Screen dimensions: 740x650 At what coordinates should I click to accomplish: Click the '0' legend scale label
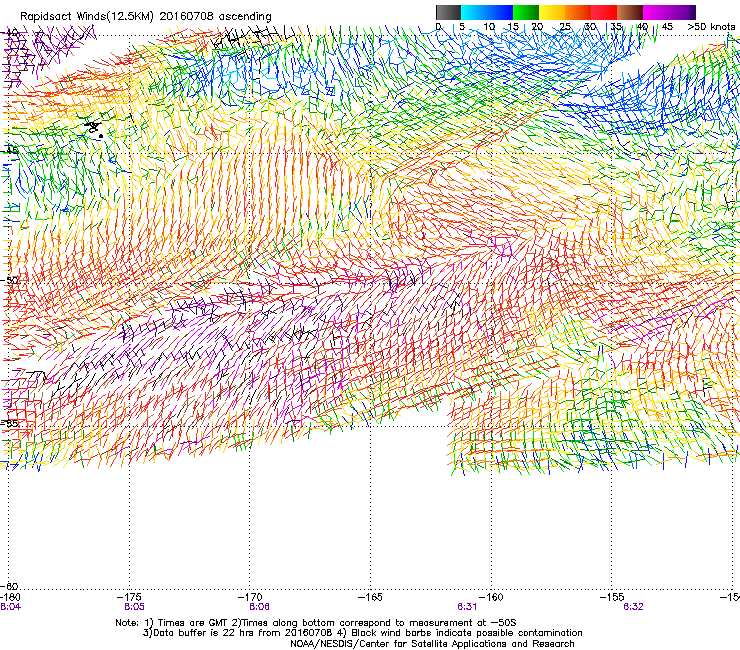point(438,27)
